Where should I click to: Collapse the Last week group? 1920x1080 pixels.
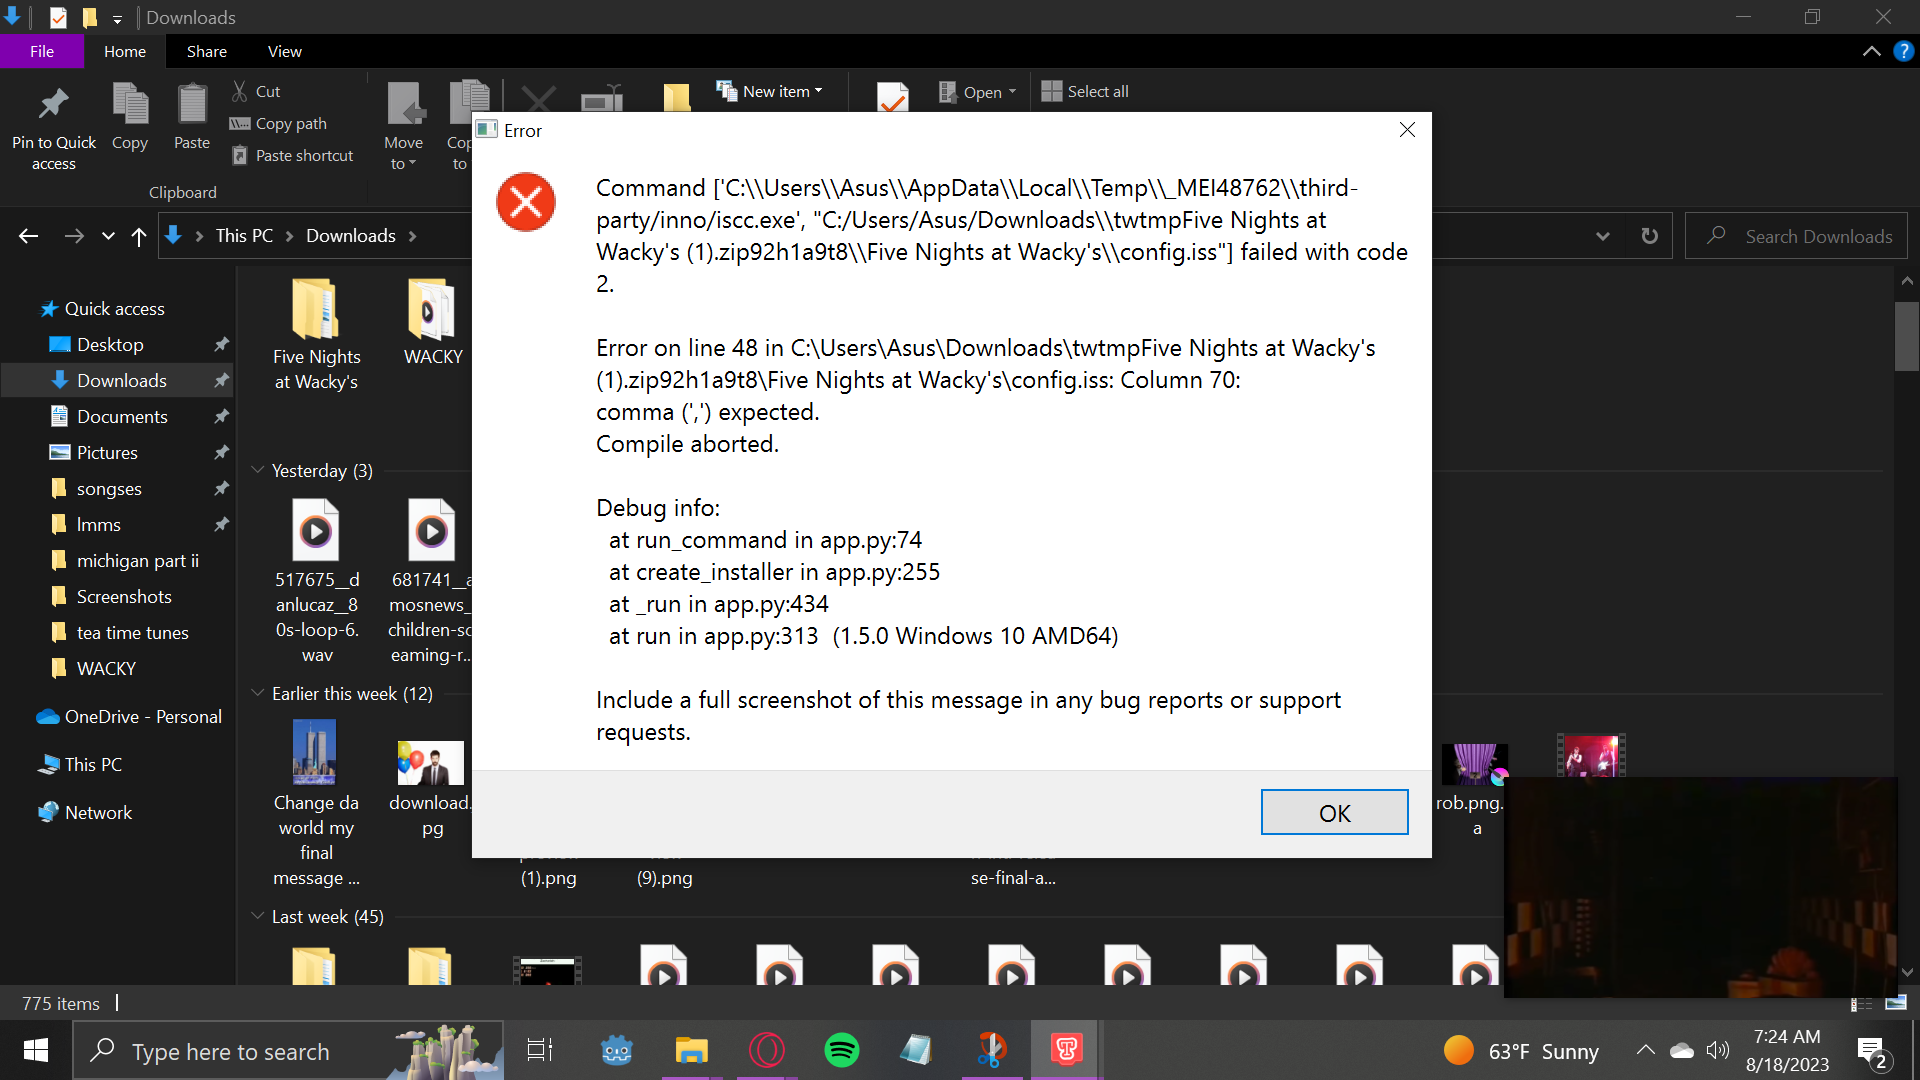(x=256, y=916)
